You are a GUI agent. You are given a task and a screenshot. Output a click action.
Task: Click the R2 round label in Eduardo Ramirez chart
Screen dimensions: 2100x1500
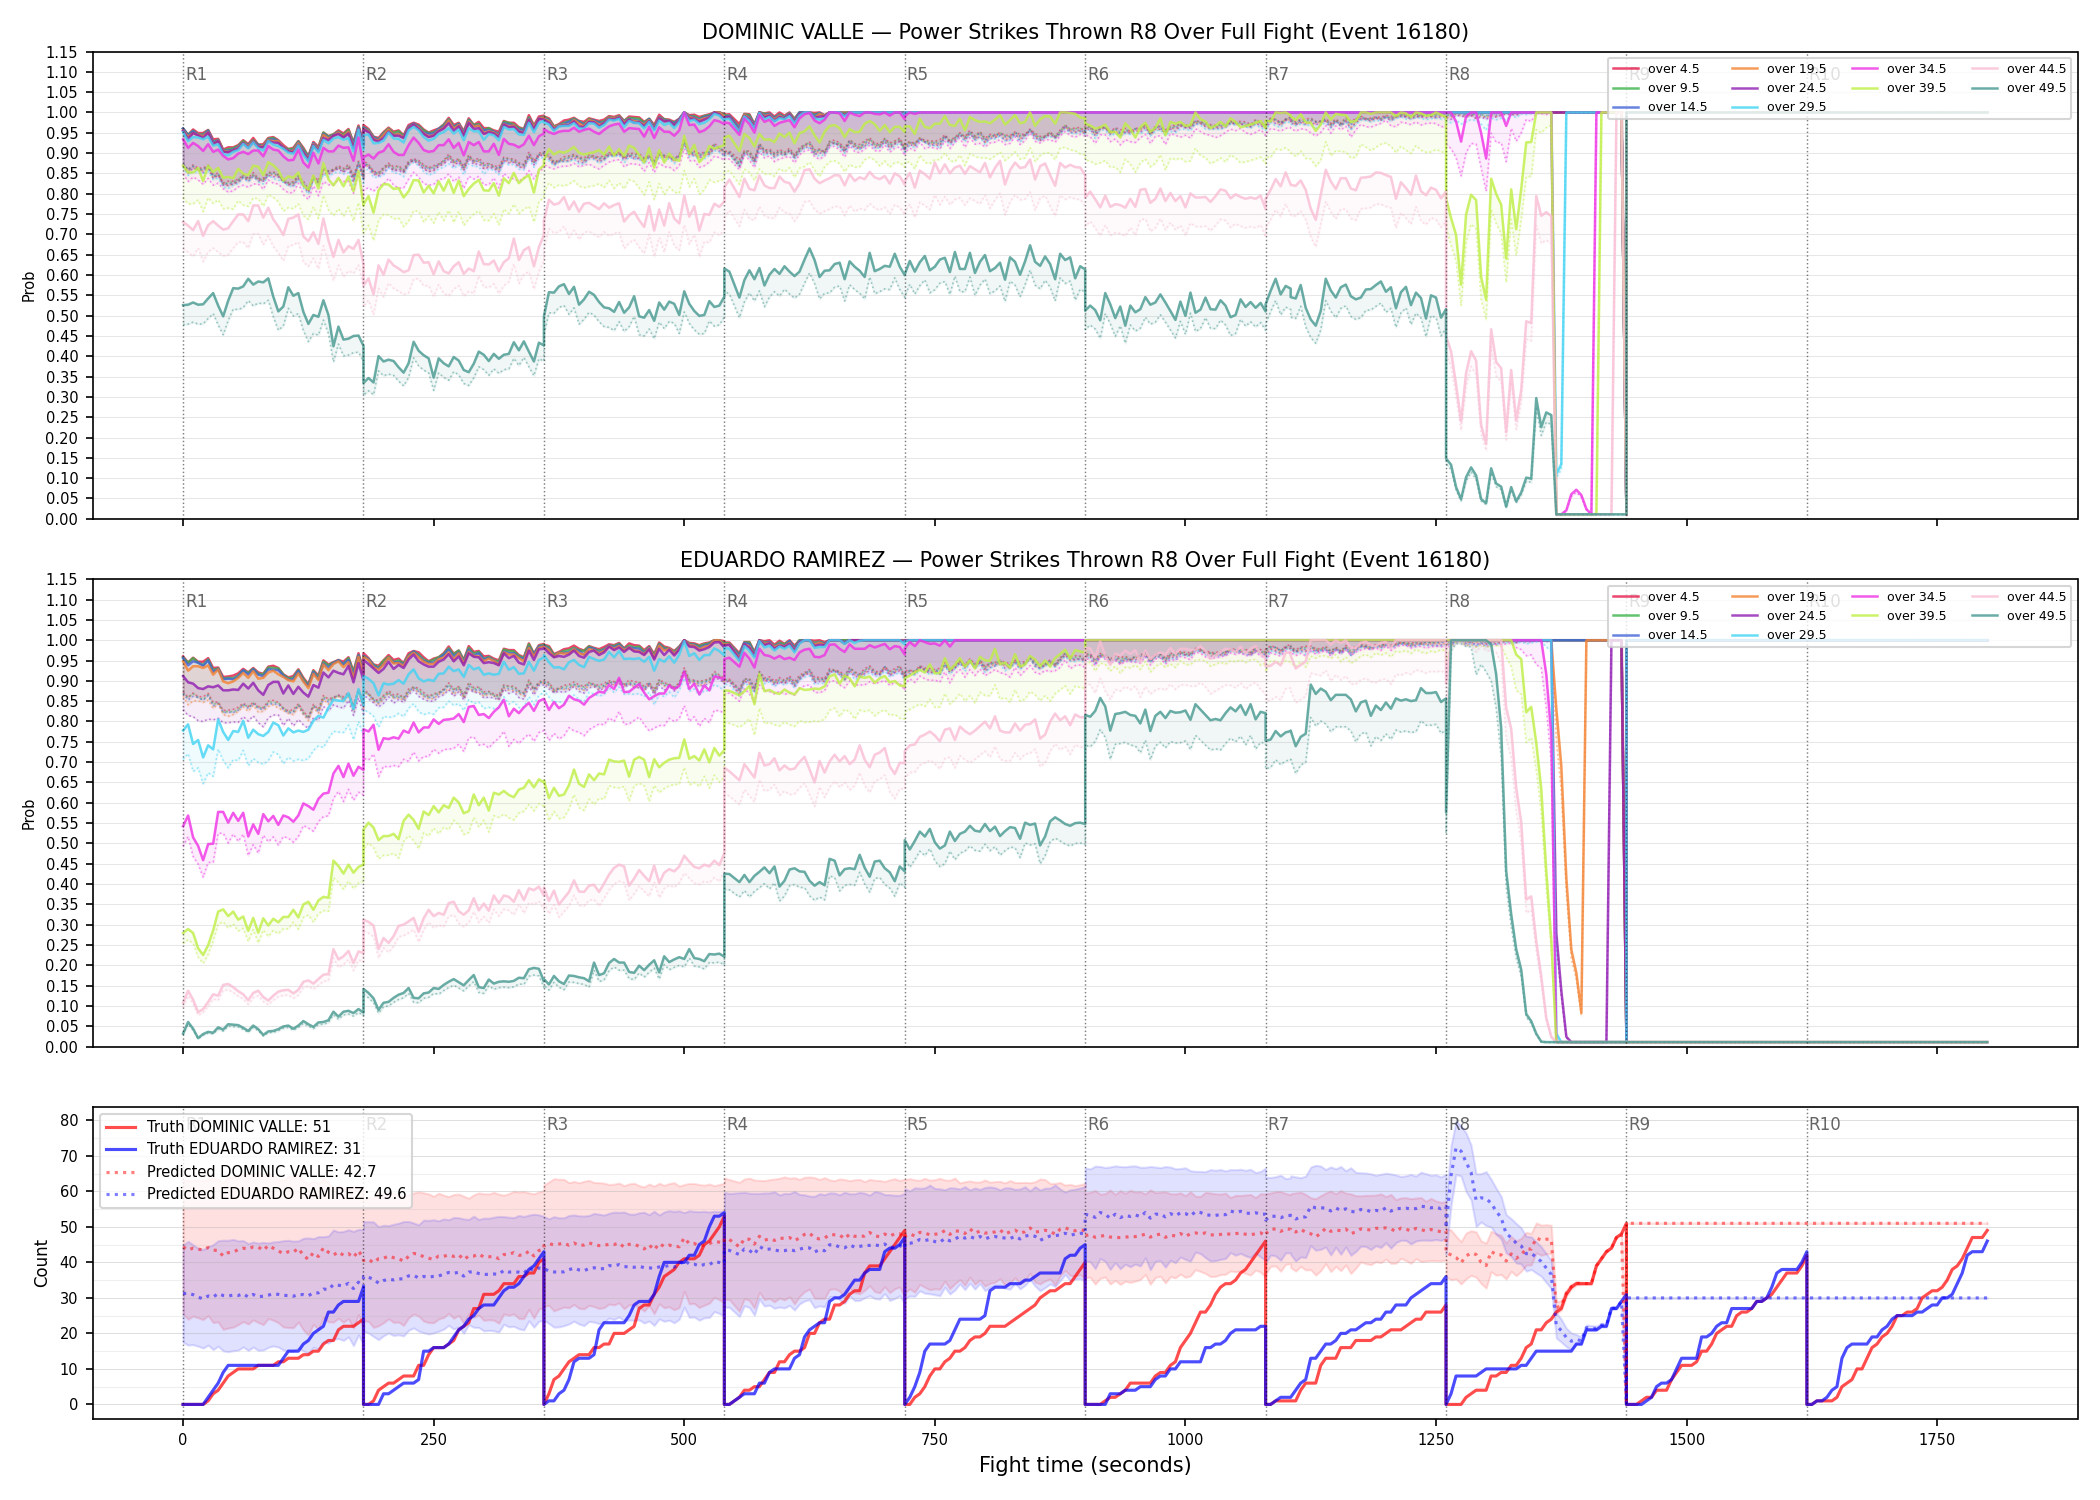(x=376, y=601)
